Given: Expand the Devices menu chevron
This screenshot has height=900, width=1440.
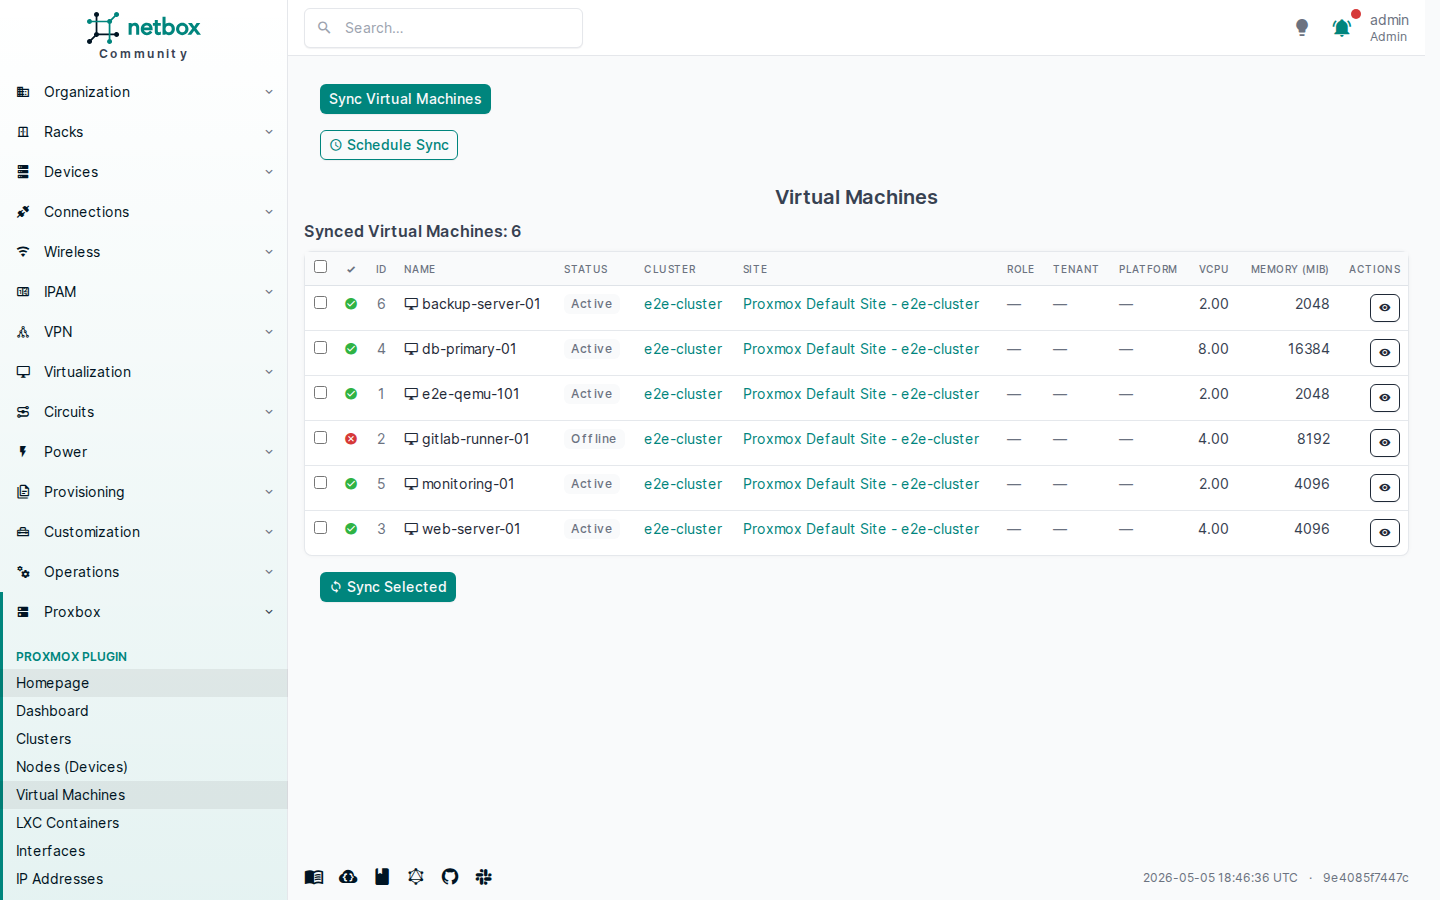Looking at the screenshot, I should click(x=268, y=172).
